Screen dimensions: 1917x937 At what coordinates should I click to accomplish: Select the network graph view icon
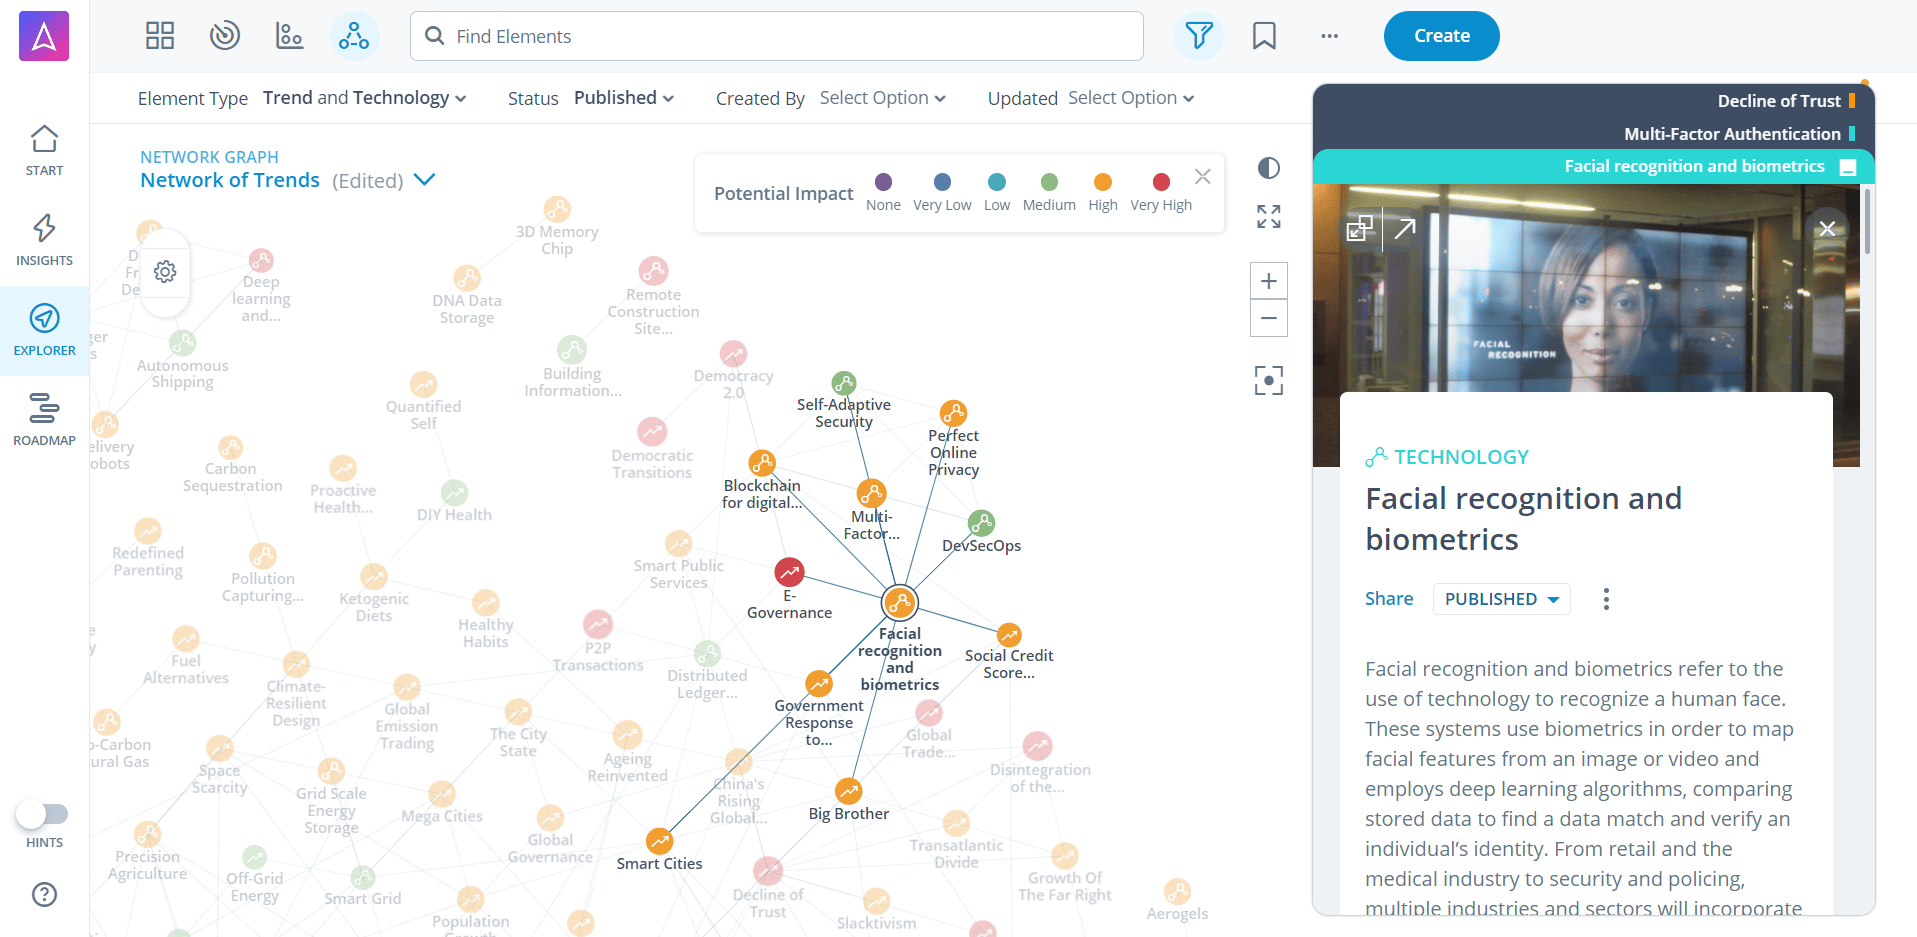[x=354, y=36]
